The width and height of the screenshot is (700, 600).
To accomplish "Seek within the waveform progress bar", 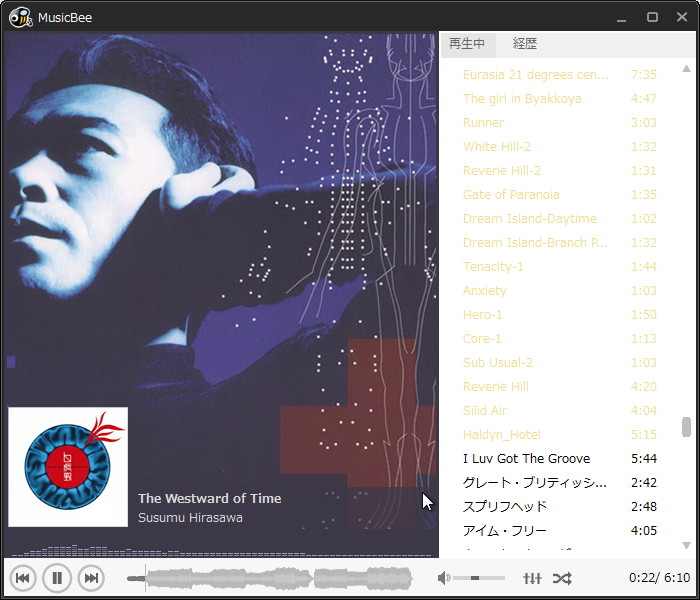I will click(270, 578).
